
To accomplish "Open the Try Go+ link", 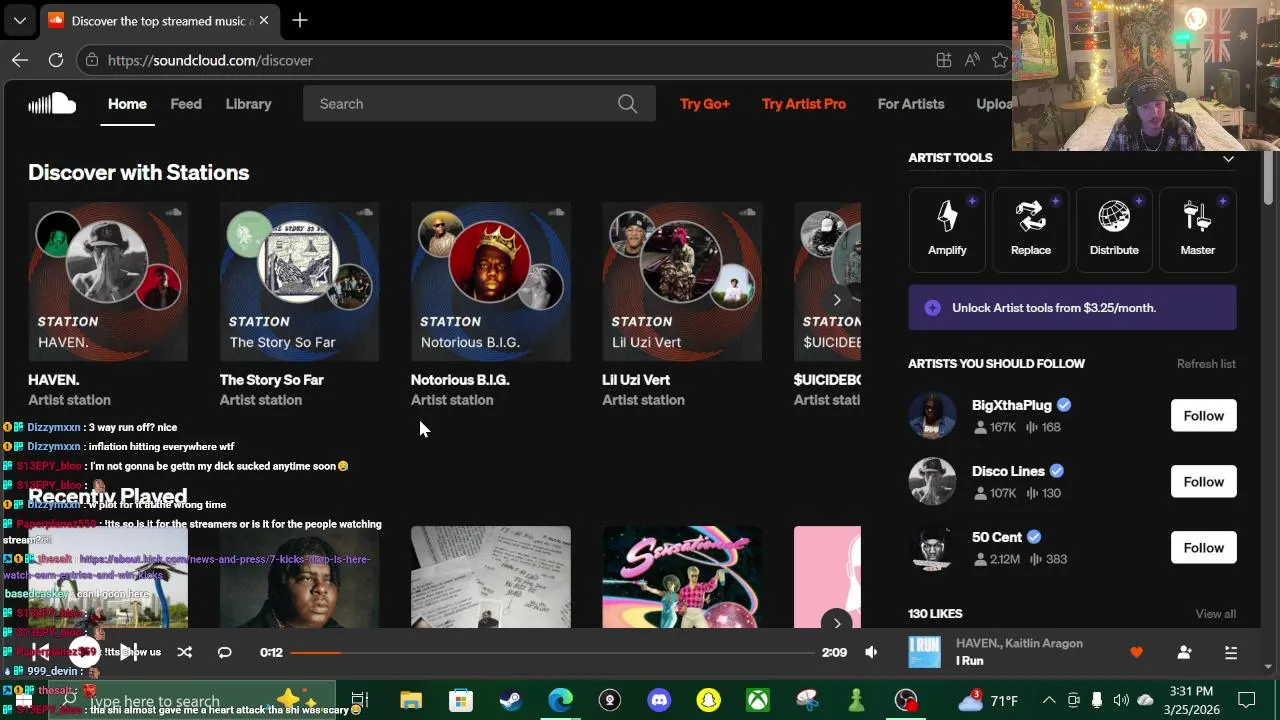I will tap(705, 104).
